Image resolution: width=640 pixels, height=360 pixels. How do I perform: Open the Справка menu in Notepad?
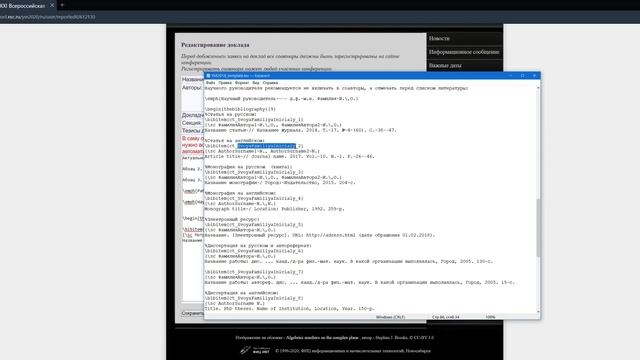click(270, 82)
